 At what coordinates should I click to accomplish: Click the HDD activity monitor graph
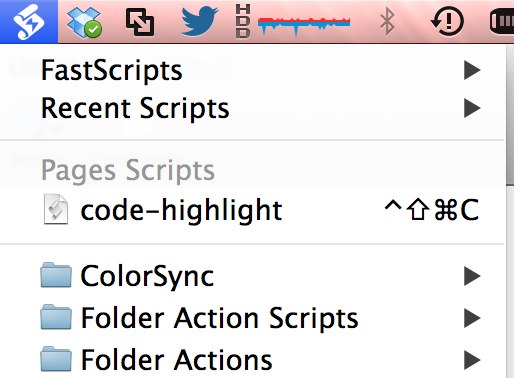pos(293,22)
